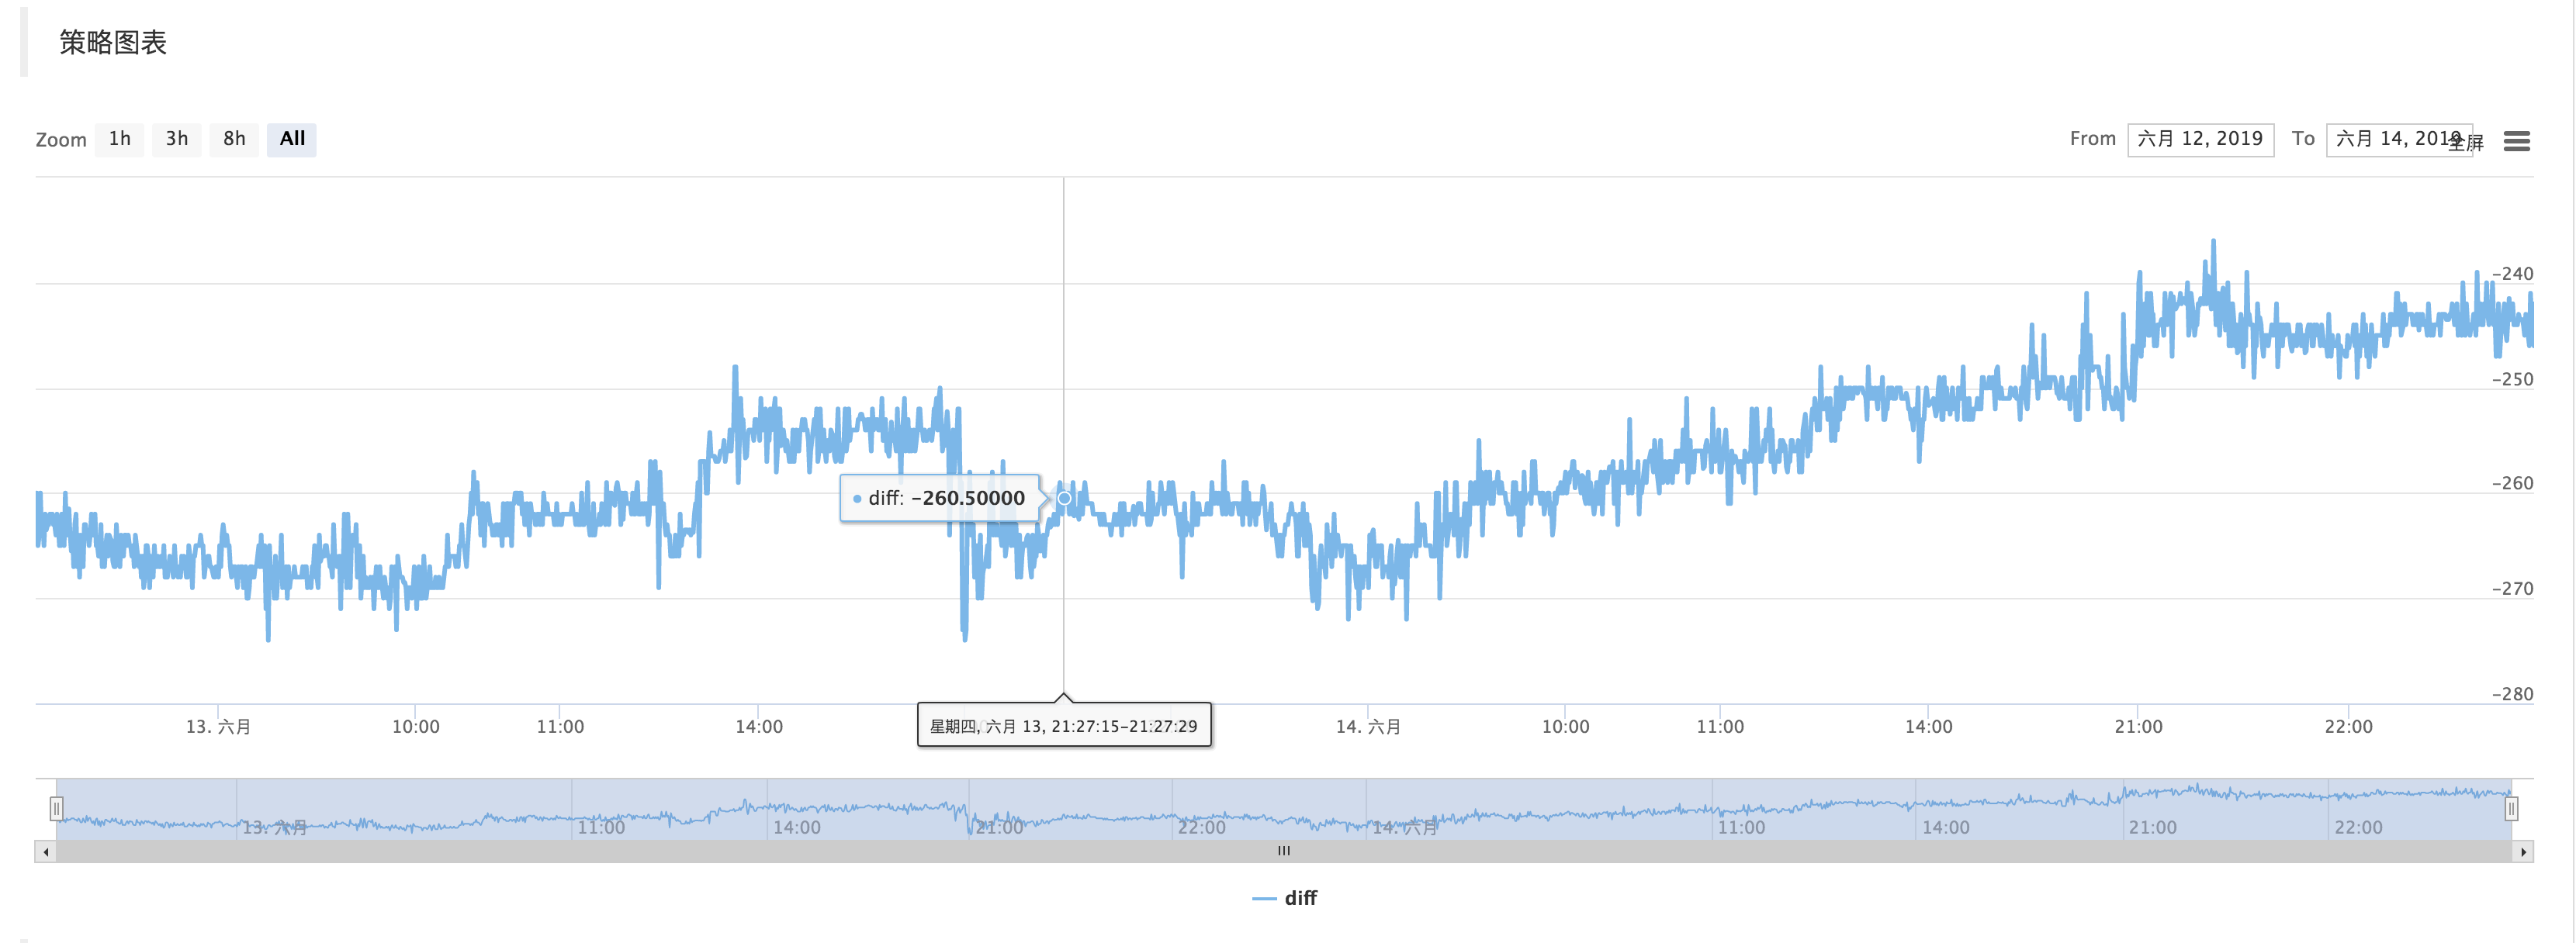Click the 14:00 region in navigator
The height and width of the screenshot is (943, 2576).
pyautogui.click(x=796, y=827)
